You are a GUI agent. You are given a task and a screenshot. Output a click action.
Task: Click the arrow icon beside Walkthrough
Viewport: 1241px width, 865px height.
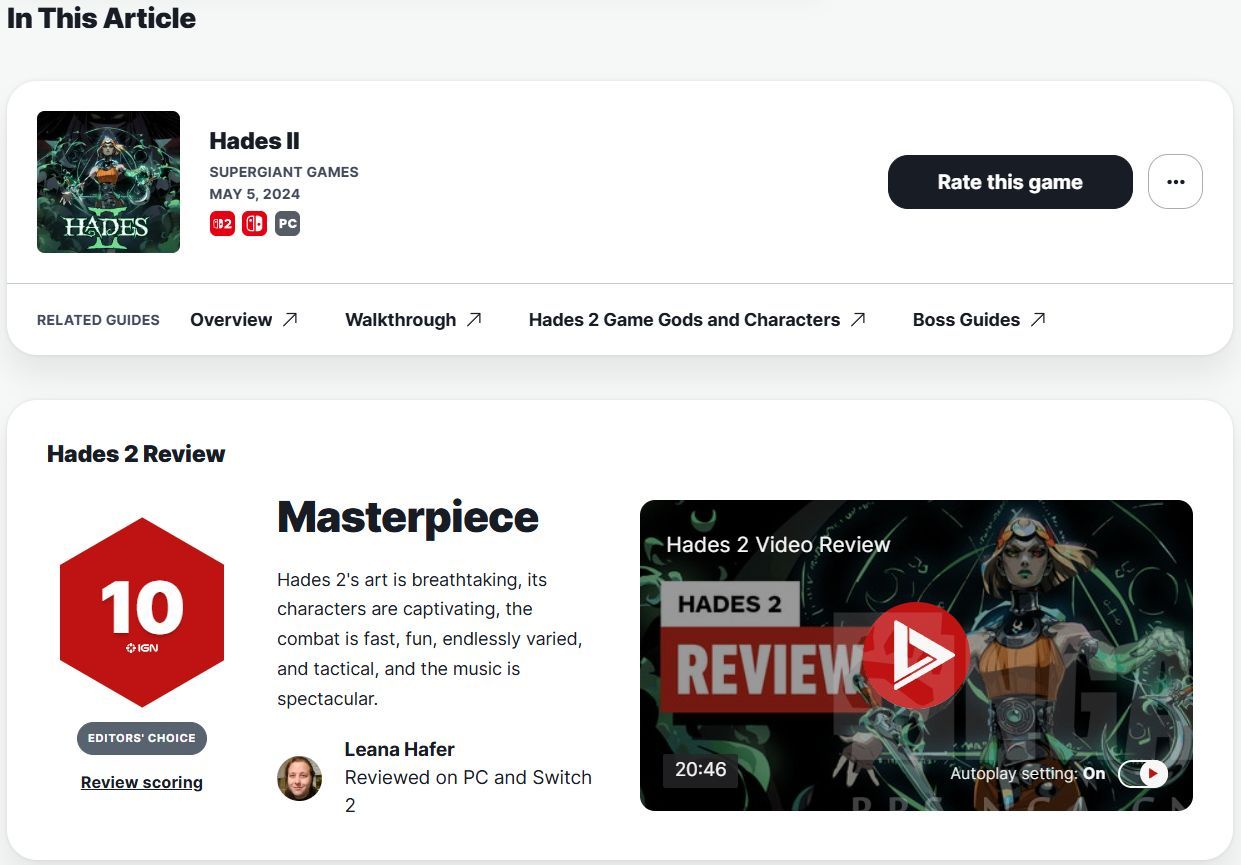474,320
